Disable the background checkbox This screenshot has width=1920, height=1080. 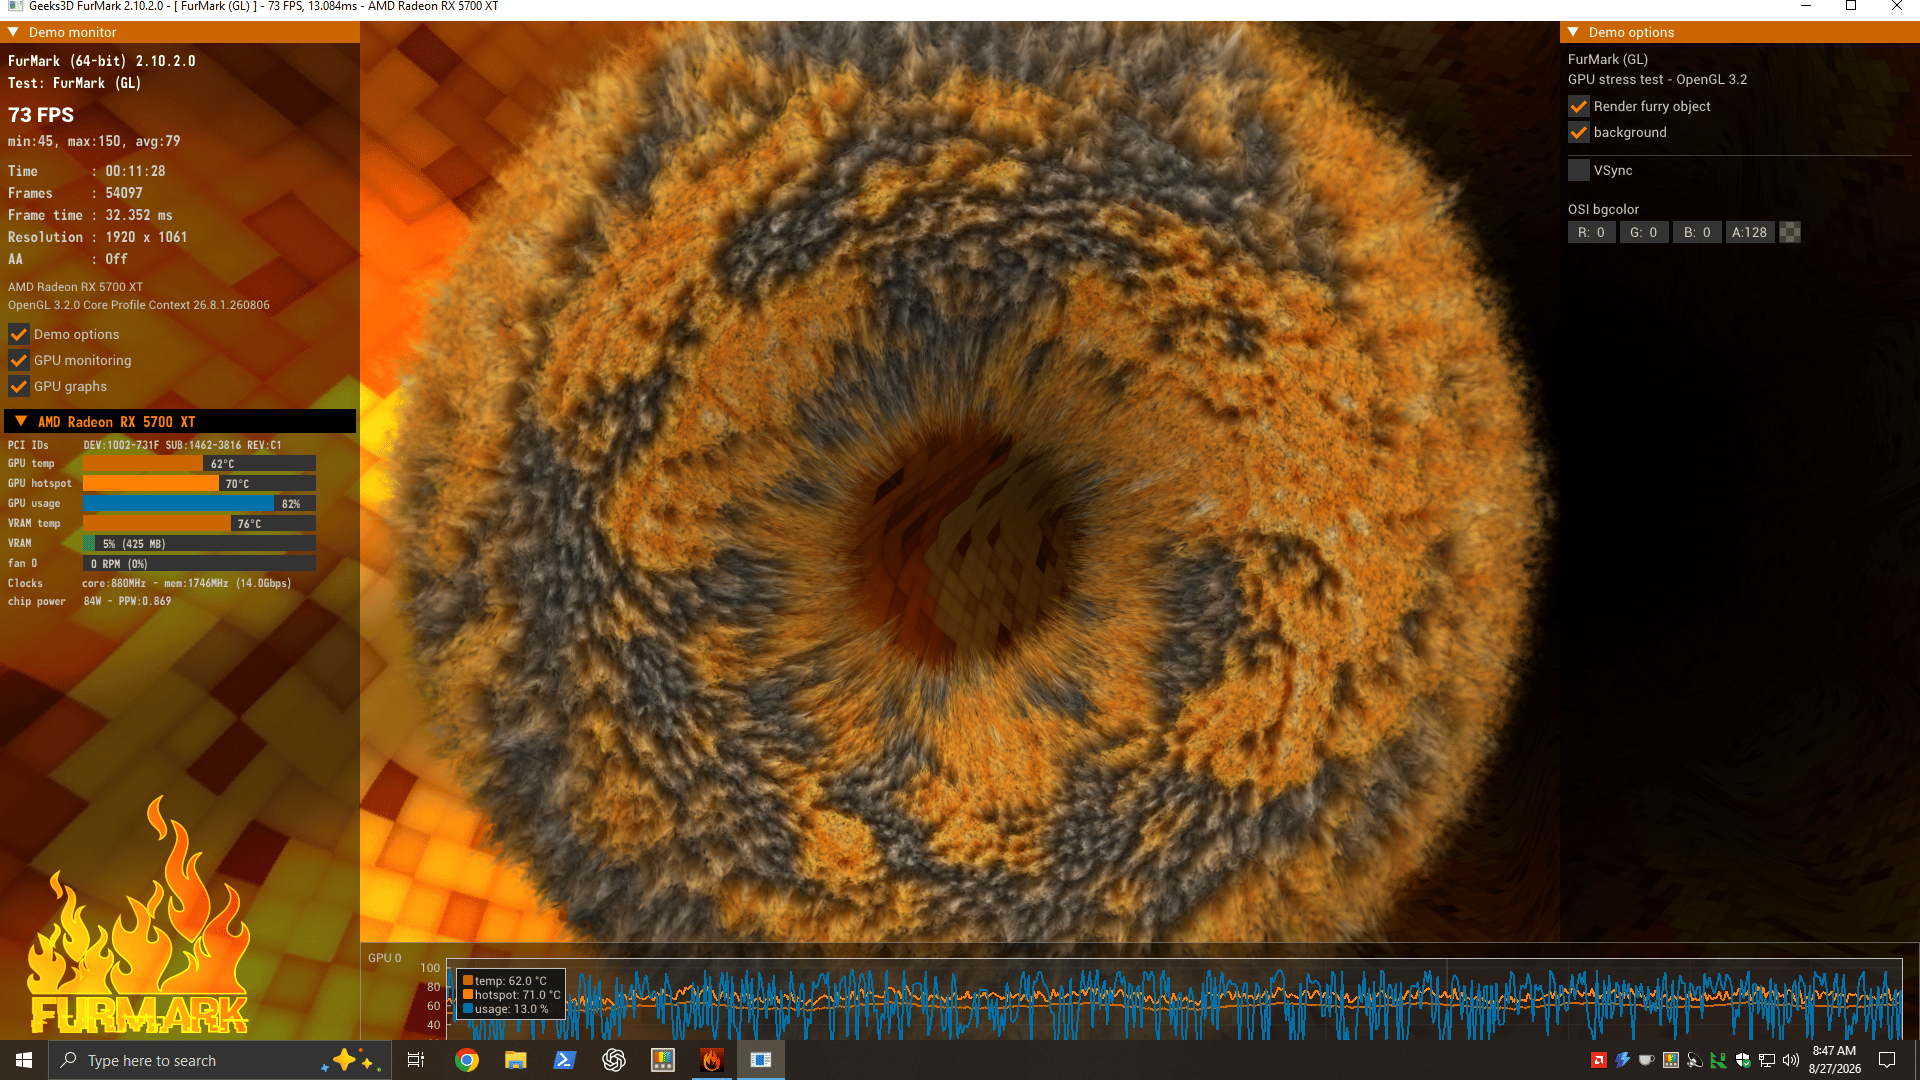(x=1579, y=132)
